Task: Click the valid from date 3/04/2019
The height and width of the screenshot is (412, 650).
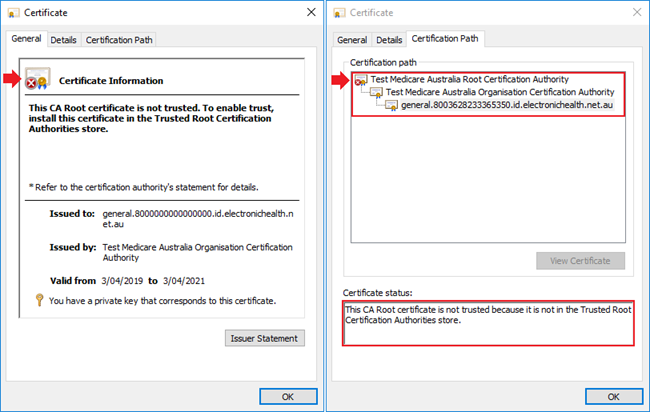Action: [x=122, y=281]
